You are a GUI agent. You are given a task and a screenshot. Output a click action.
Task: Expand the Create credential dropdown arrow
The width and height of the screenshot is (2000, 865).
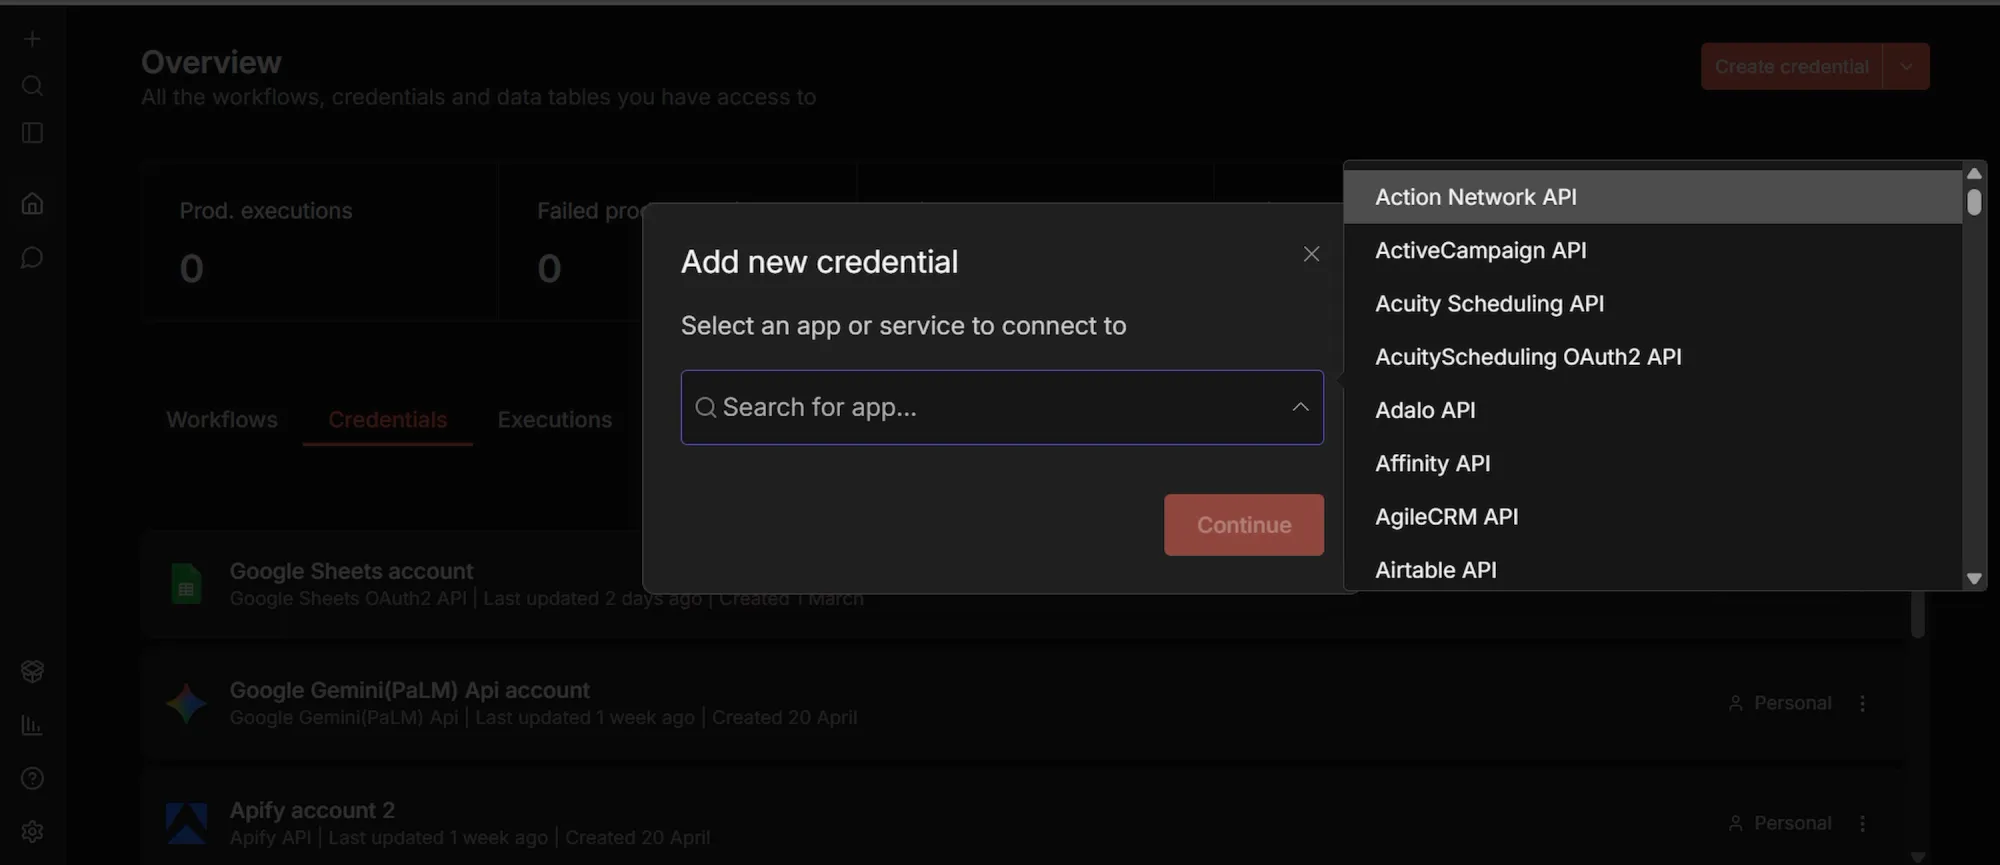tap(1906, 67)
